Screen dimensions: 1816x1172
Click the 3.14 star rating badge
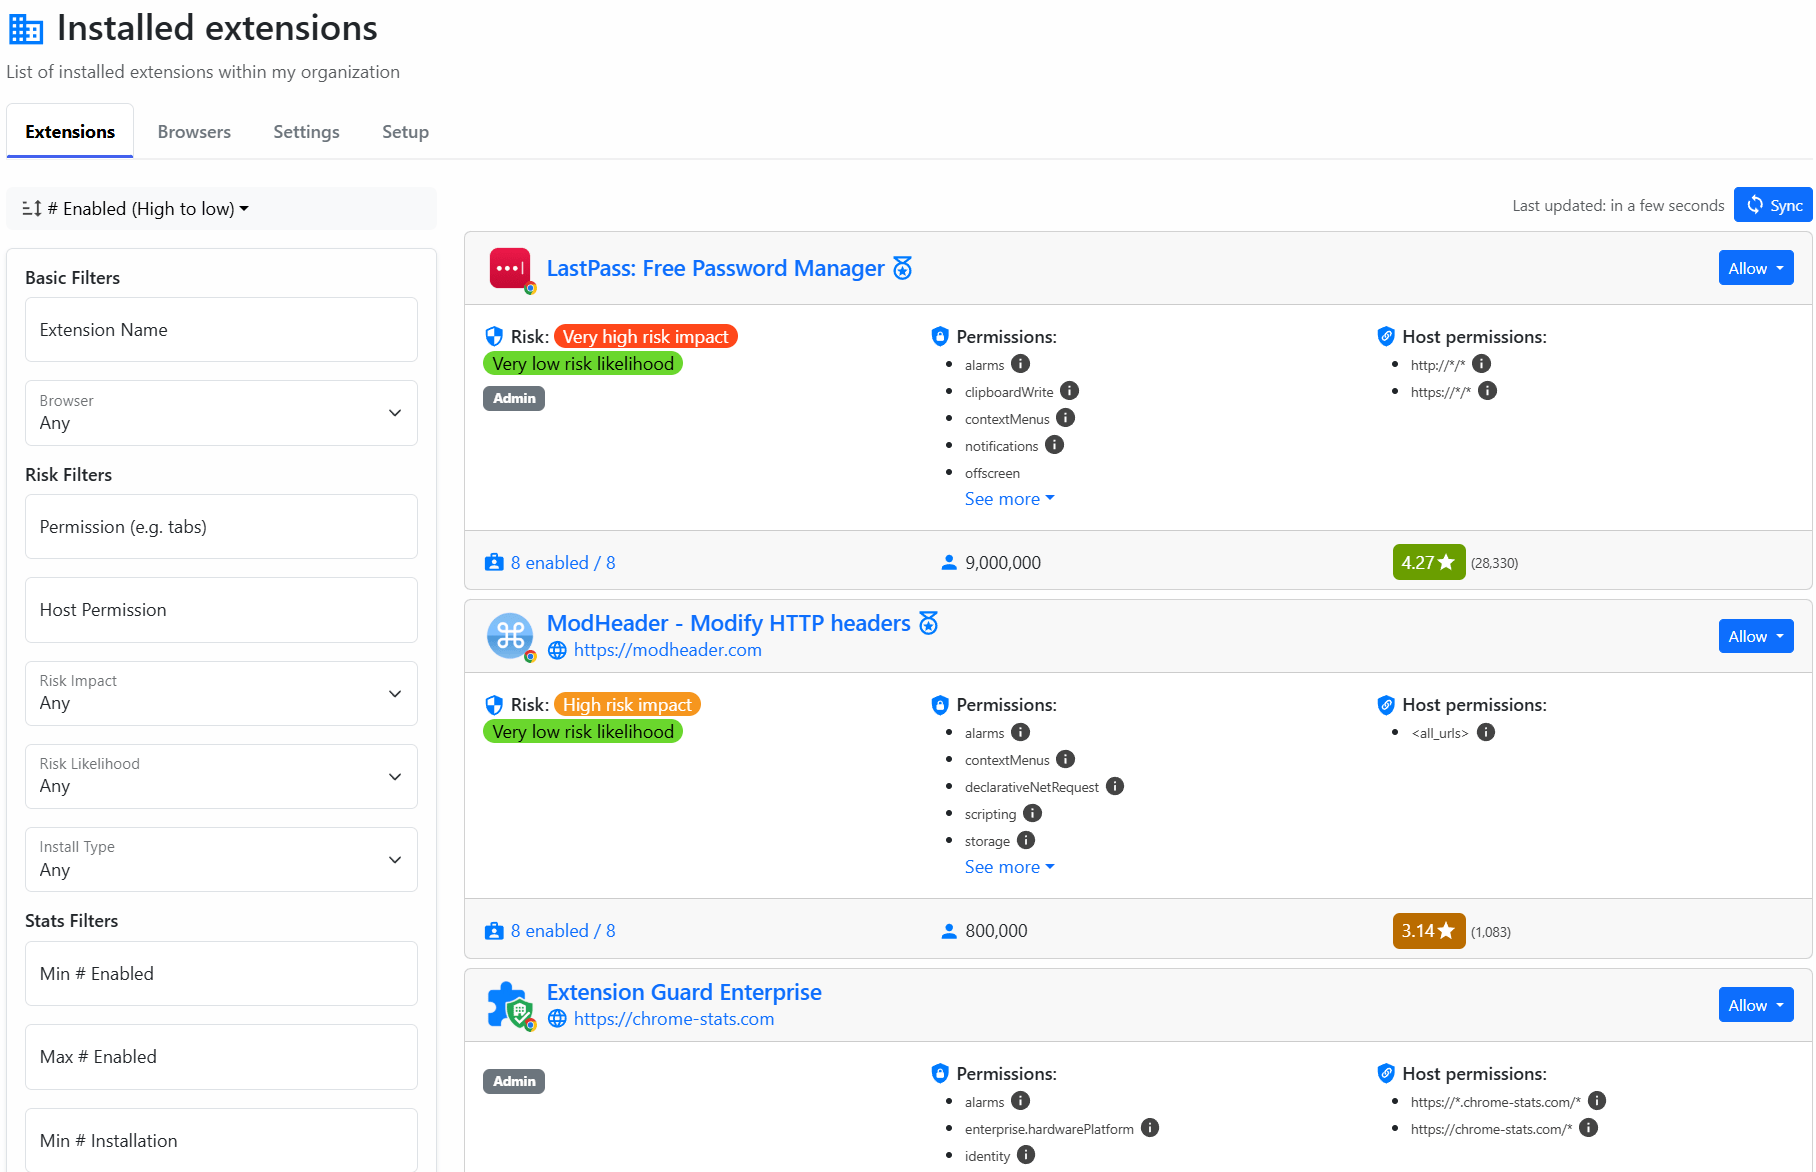click(x=1428, y=931)
